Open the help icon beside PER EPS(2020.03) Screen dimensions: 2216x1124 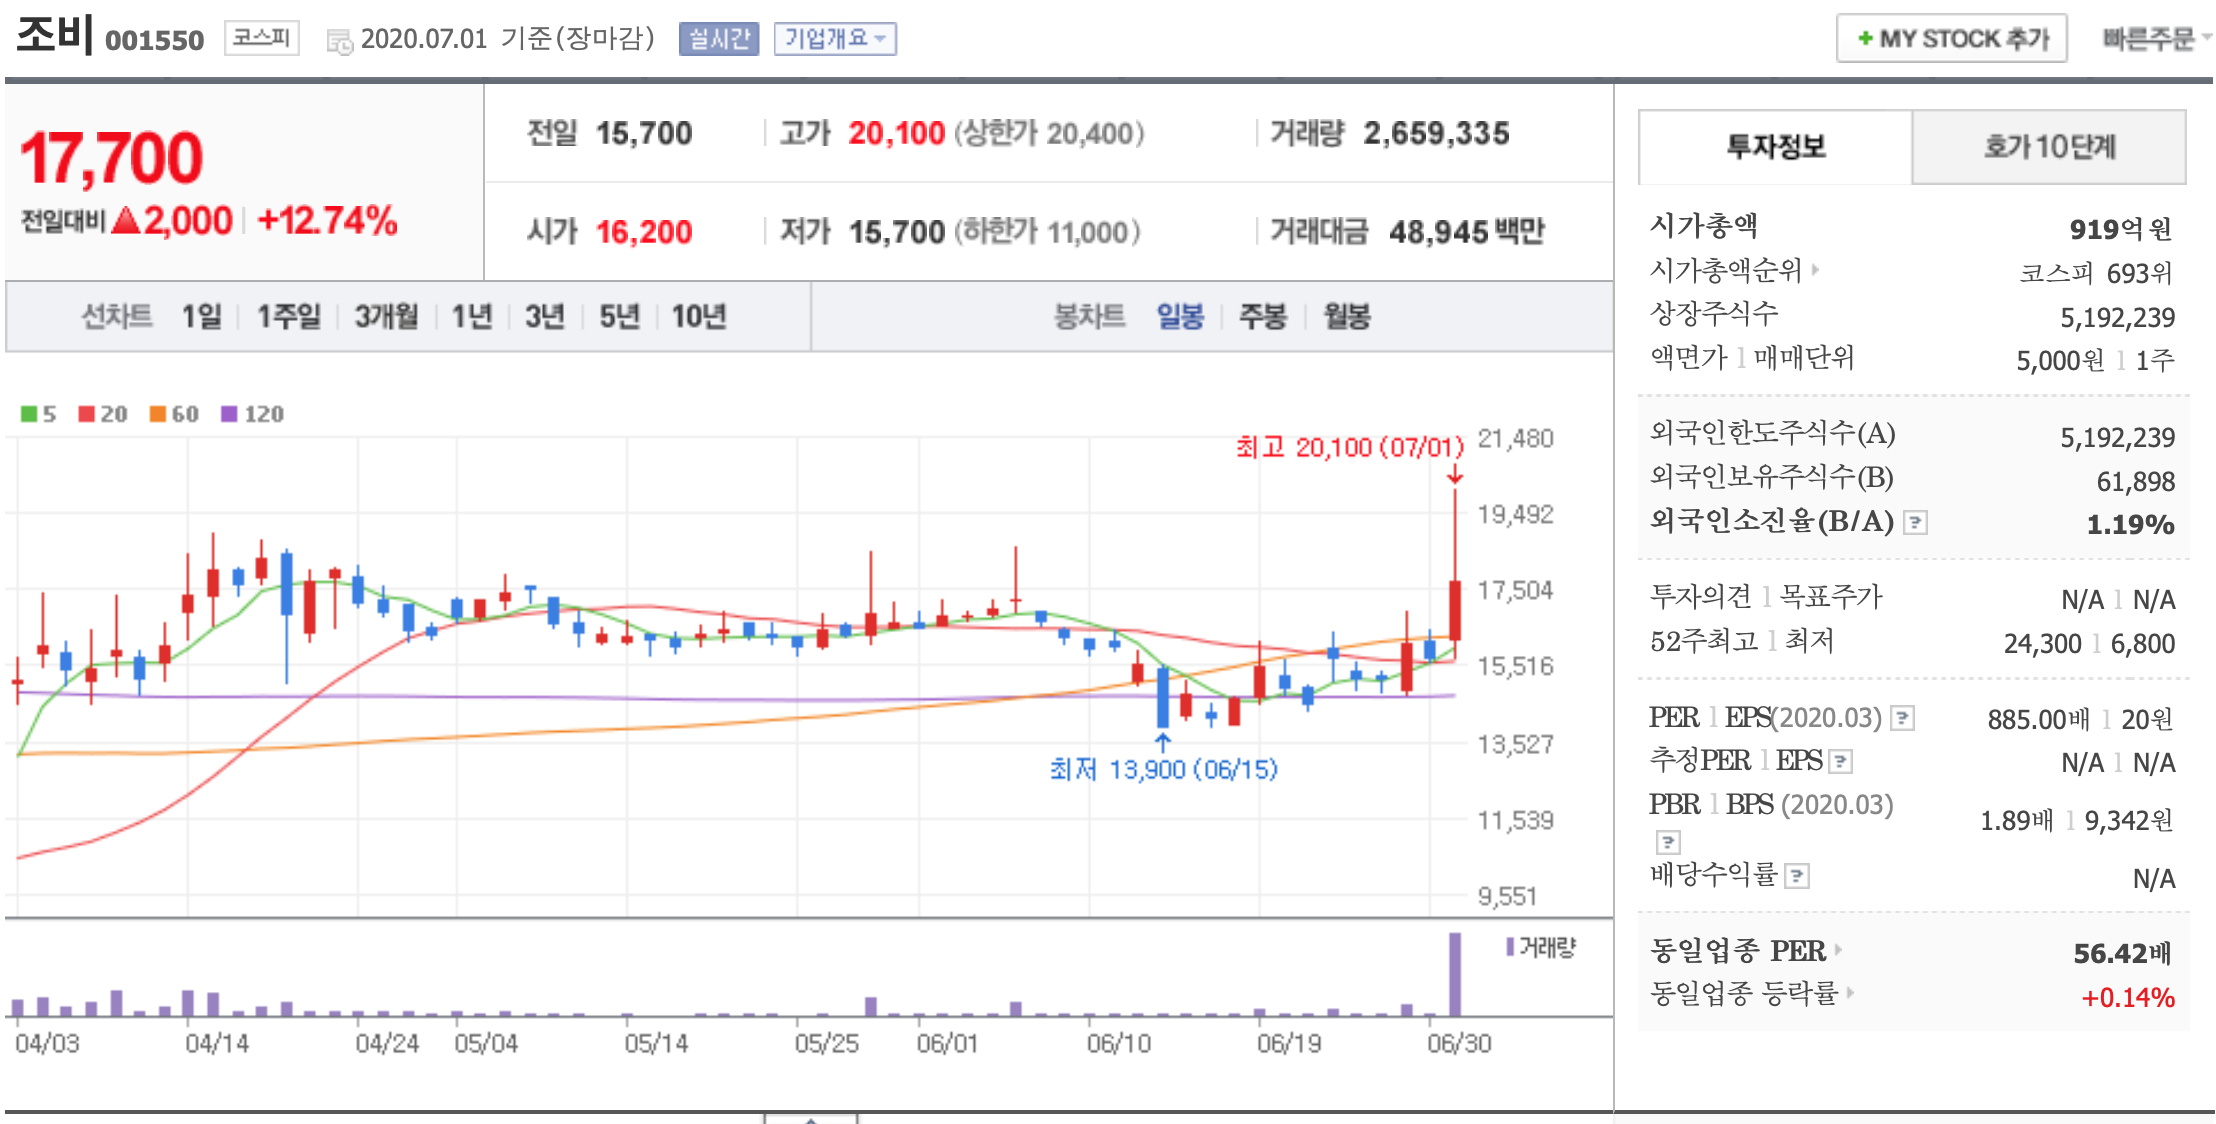coord(1902,718)
